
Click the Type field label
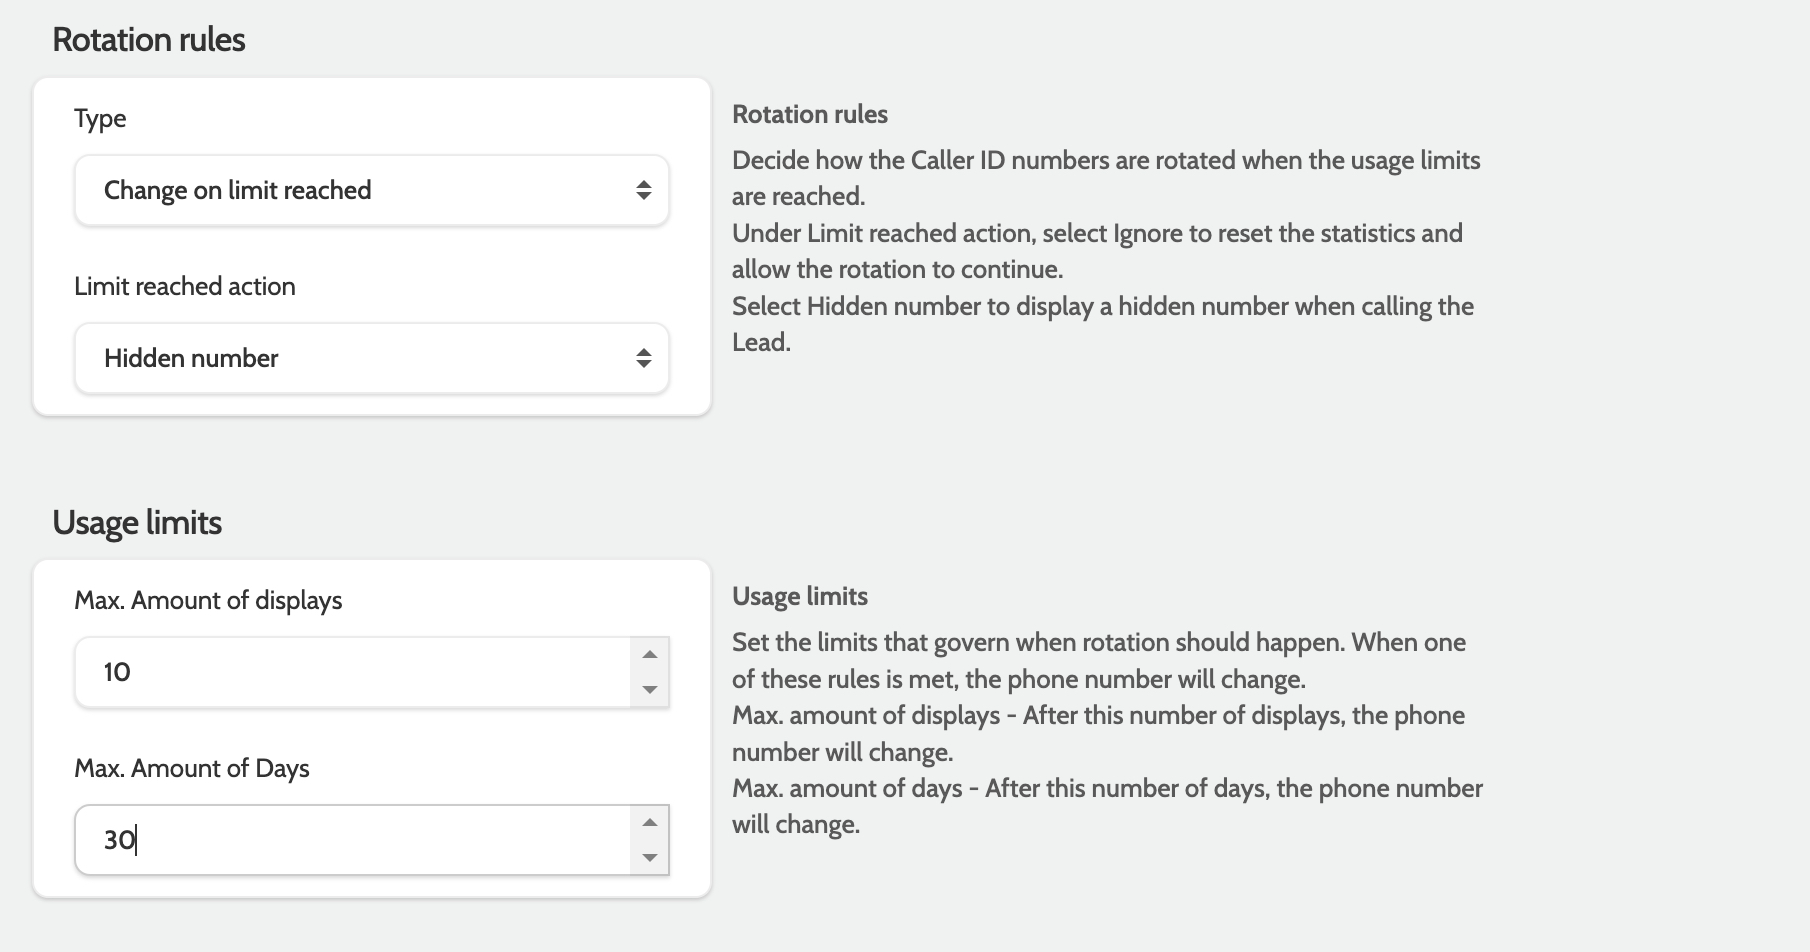pos(100,119)
